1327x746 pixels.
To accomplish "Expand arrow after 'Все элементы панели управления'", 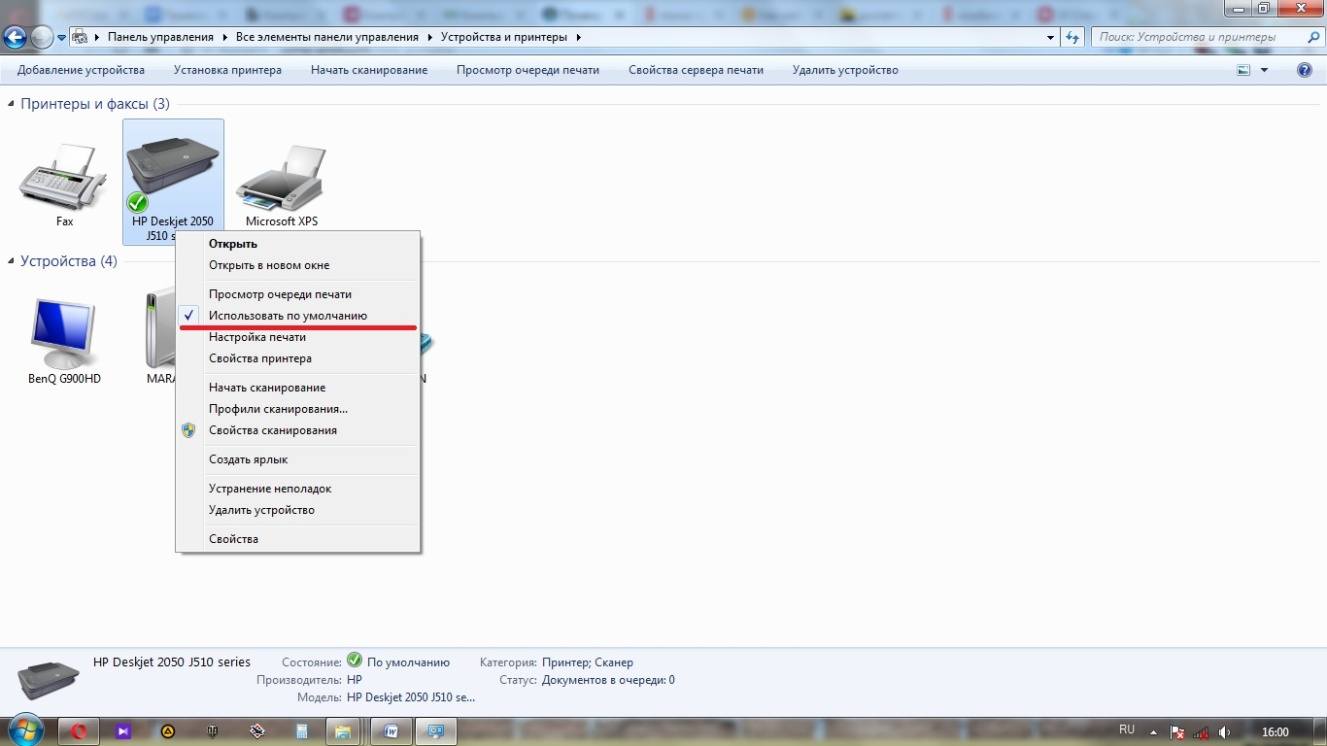I will point(430,37).
